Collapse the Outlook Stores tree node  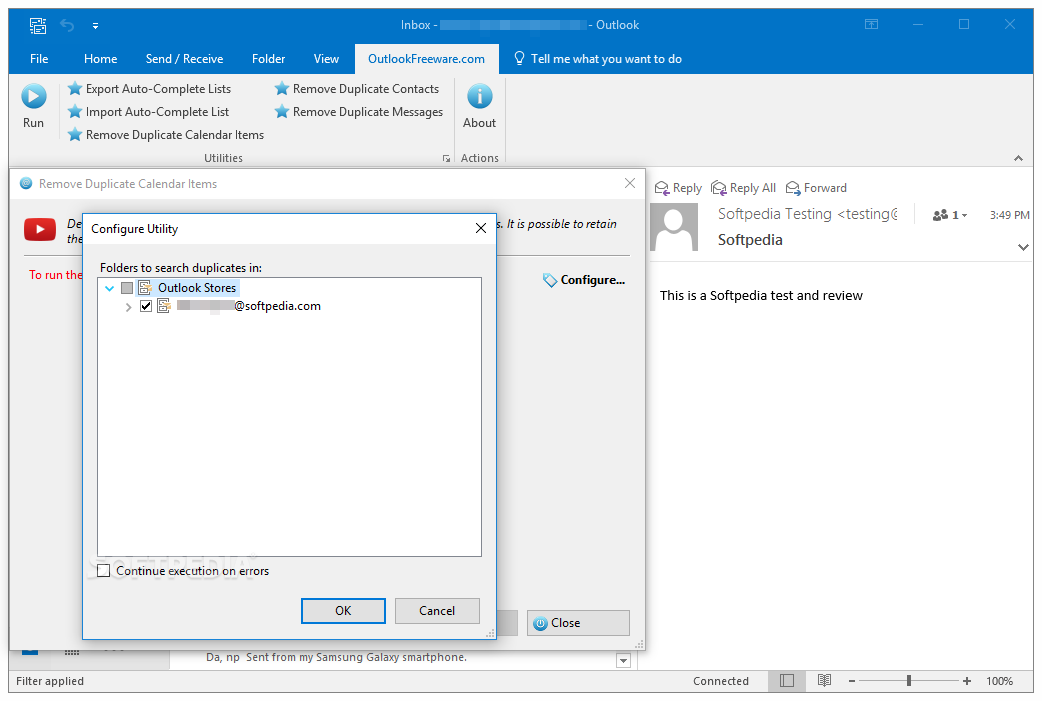click(110, 288)
